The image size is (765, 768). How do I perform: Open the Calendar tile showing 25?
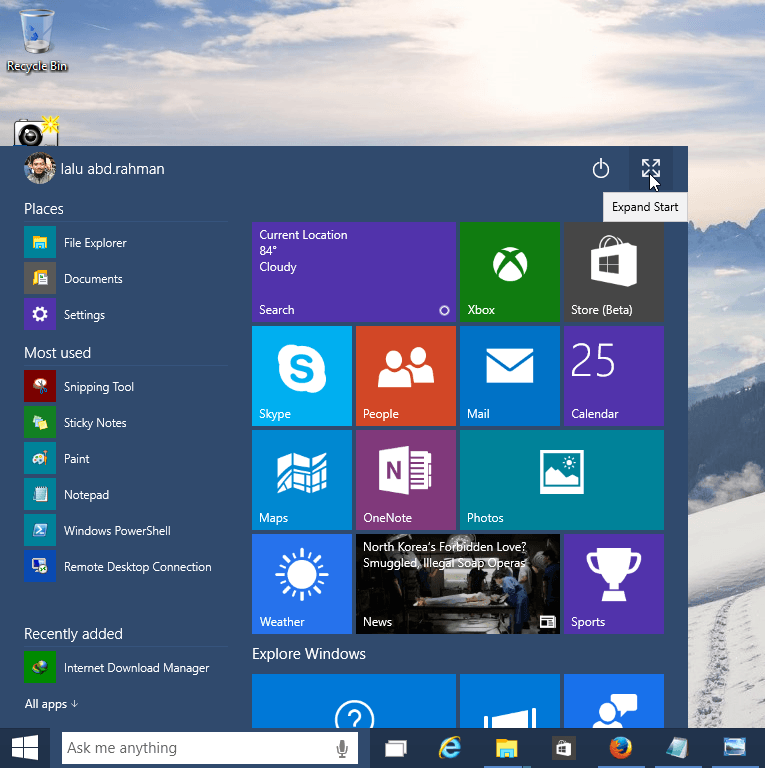point(614,376)
